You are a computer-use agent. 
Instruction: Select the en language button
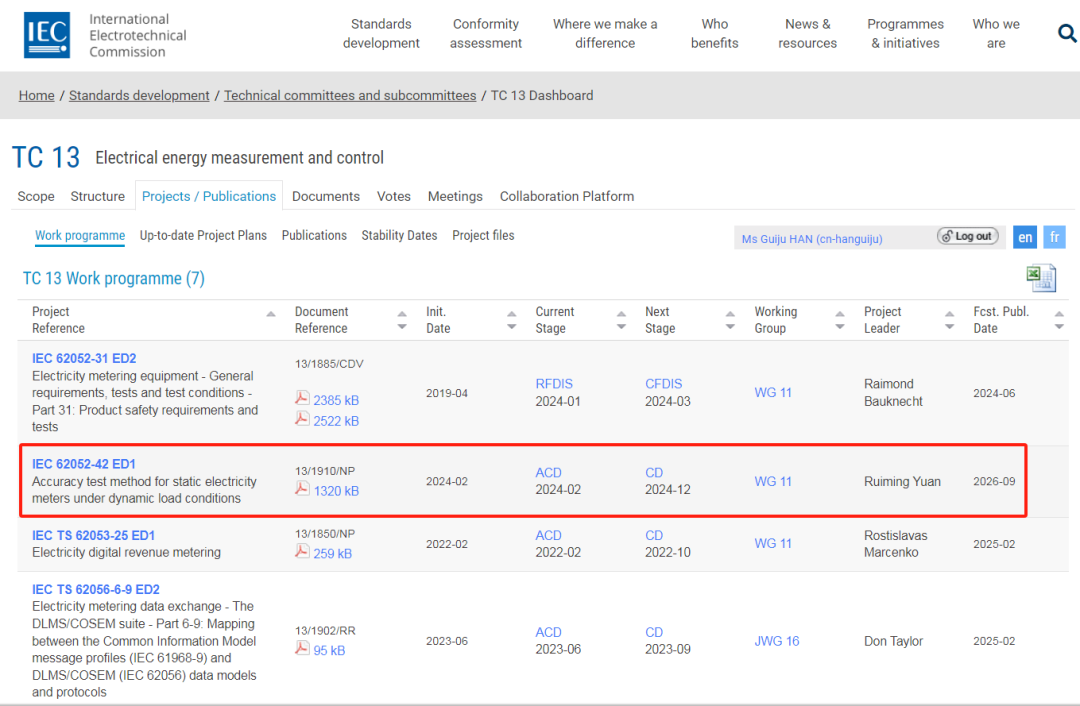coord(1025,237)
